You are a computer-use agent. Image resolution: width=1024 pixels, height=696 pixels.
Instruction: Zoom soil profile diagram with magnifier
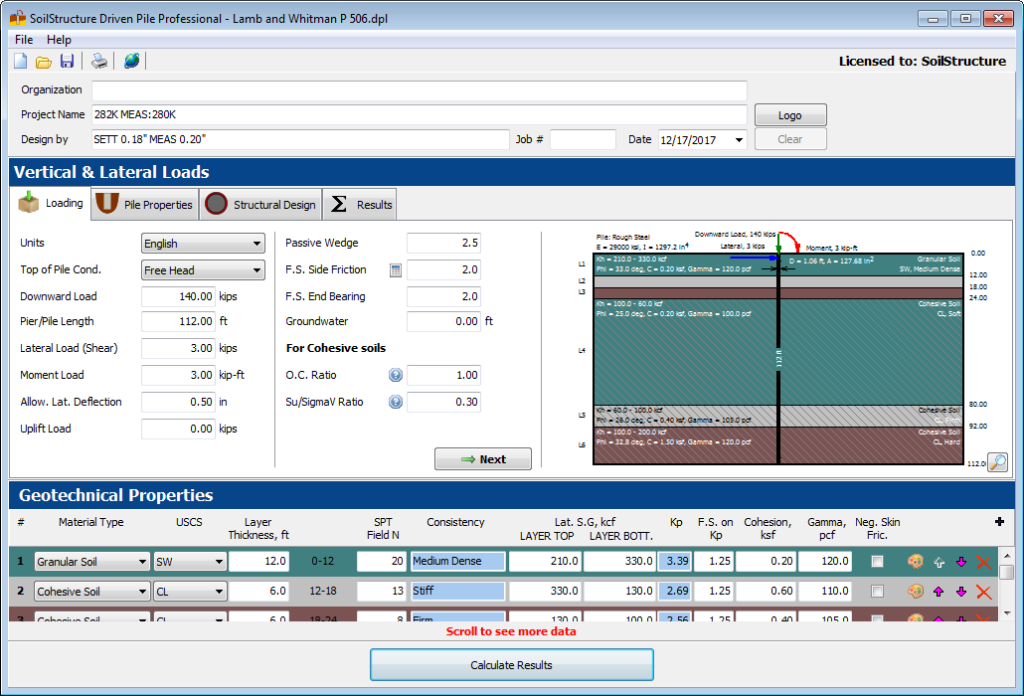pyautogui.click(x=997, y=462)
